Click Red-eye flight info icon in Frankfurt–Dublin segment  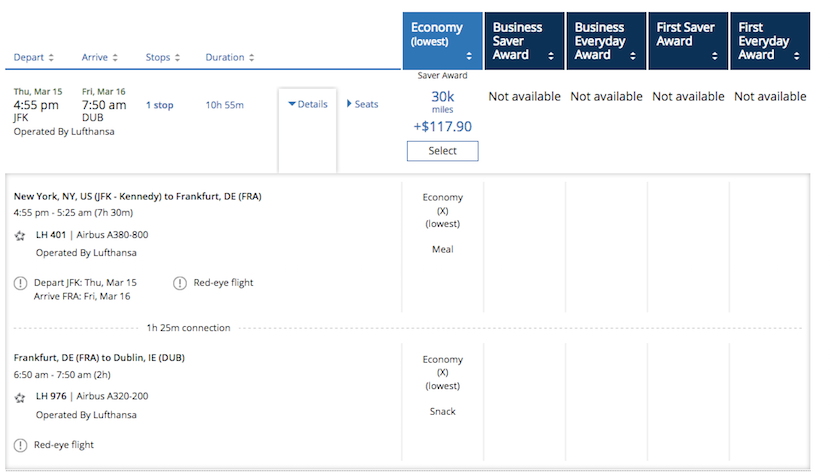coord(20,445)
